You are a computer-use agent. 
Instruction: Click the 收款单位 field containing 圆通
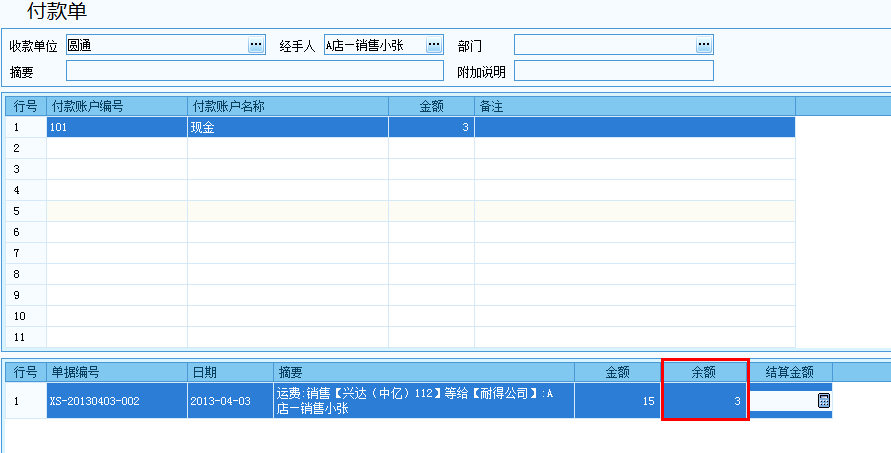(155, 45)
